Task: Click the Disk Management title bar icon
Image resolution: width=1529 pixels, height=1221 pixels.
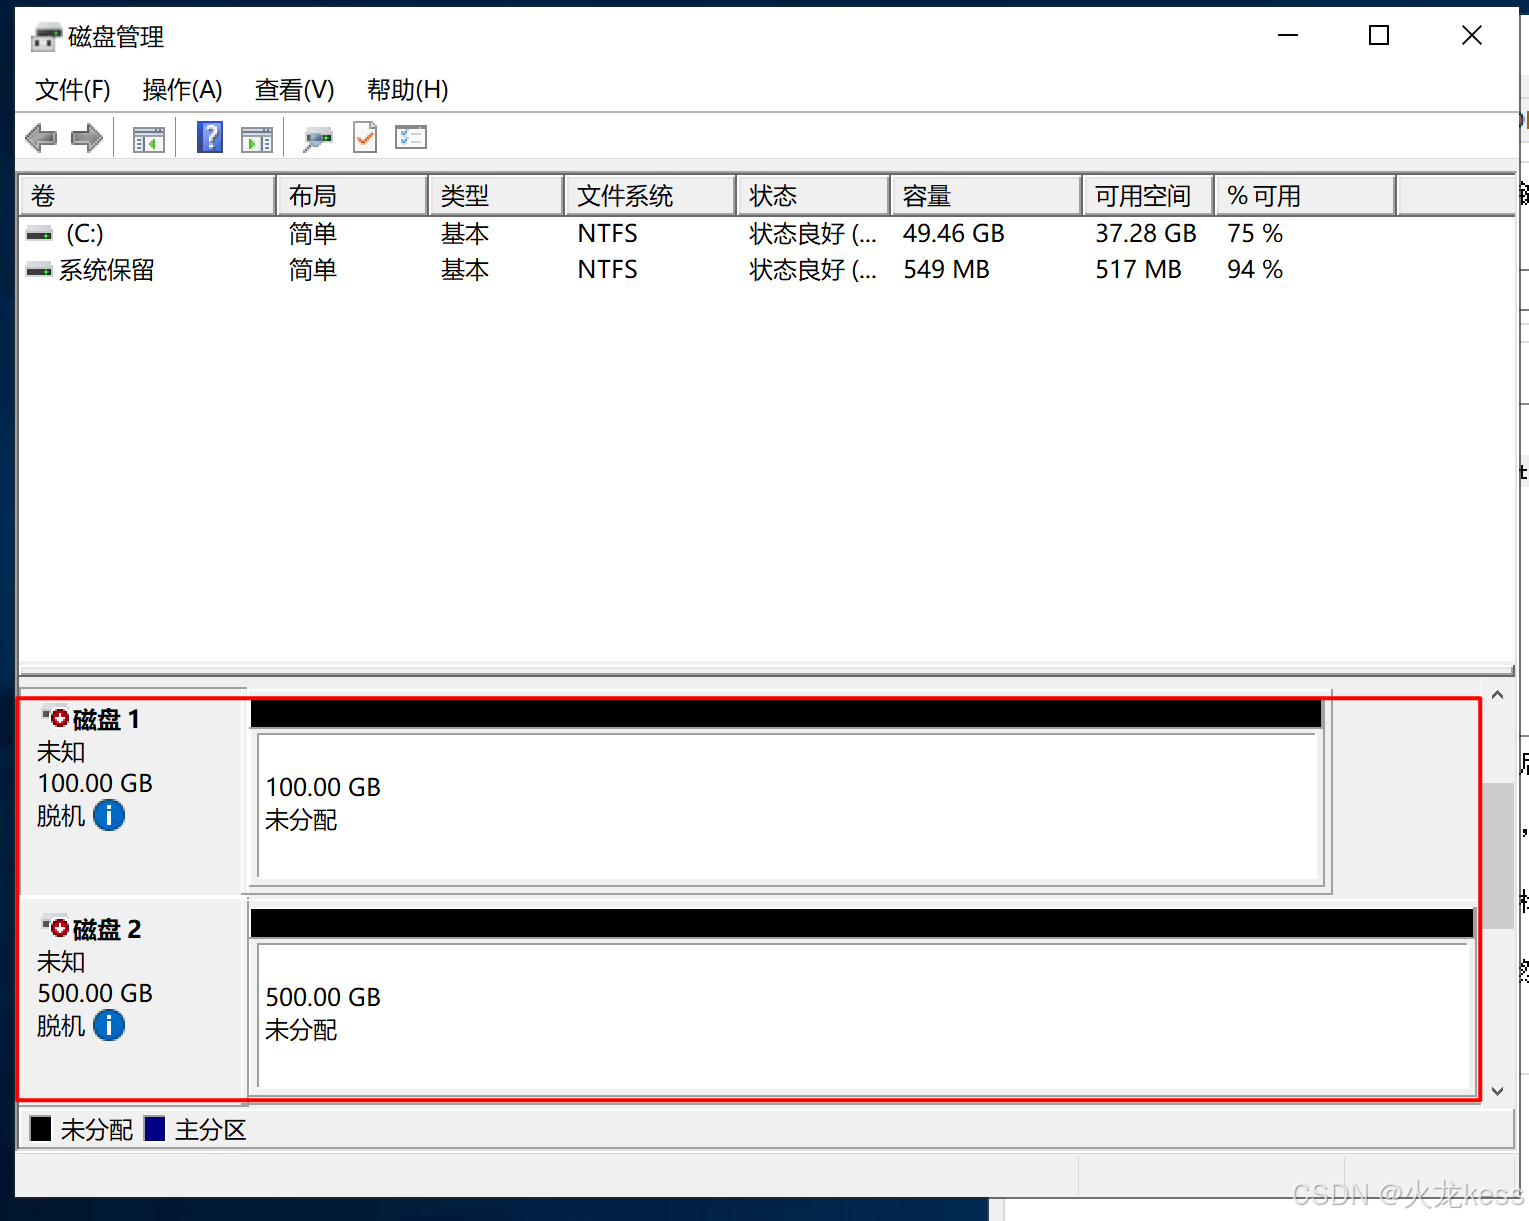Action: [x=46, y=38]
